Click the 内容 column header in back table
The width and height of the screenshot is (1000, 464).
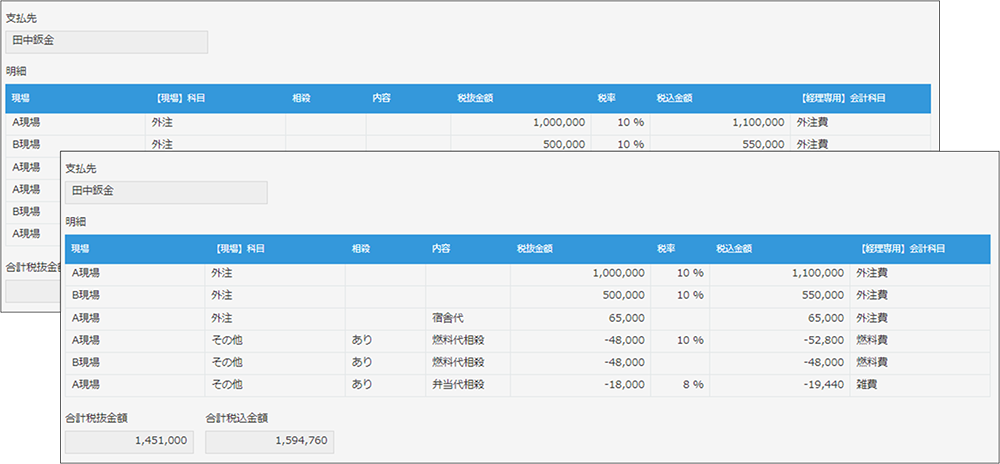(381, 98)
